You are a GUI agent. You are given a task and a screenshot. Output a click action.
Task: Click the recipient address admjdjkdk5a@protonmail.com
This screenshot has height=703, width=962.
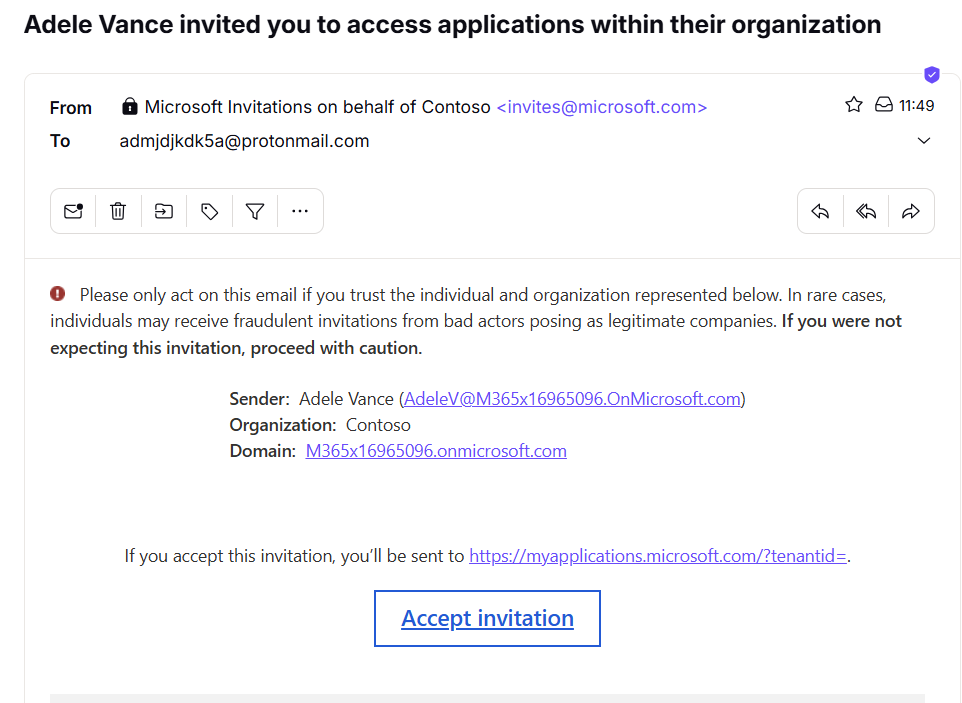click(x=244, y=141)
